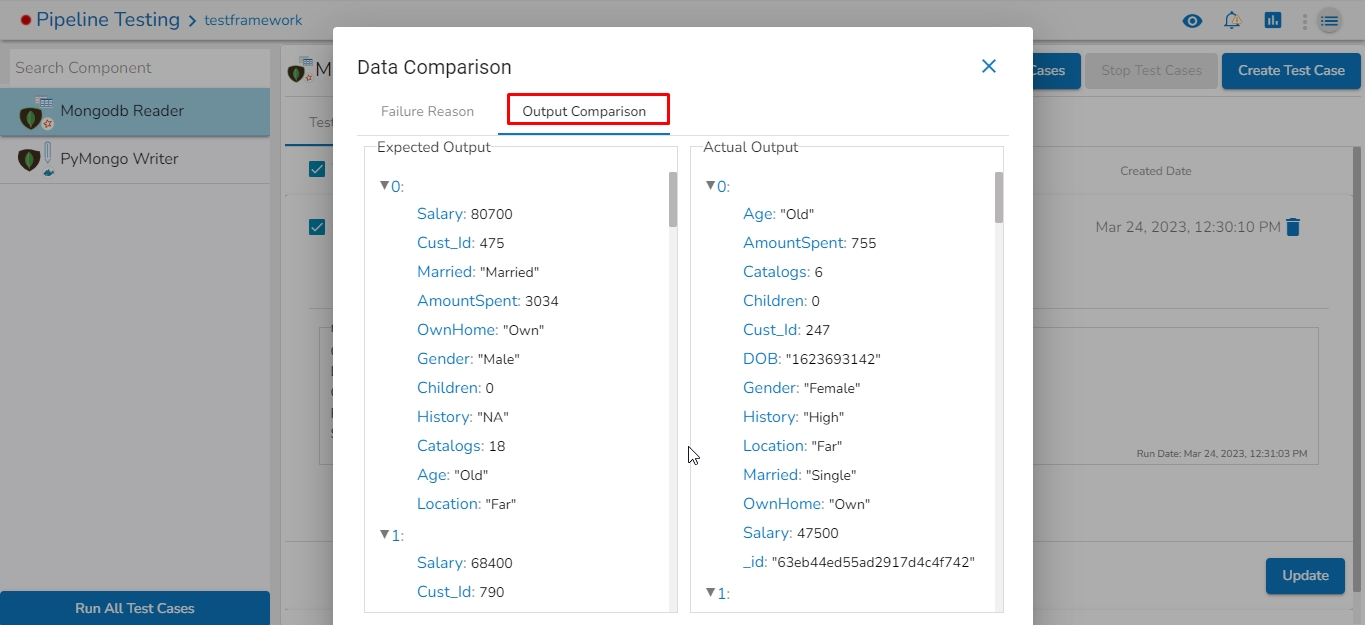Click the bar chart icon in header

pos(1272,21)
